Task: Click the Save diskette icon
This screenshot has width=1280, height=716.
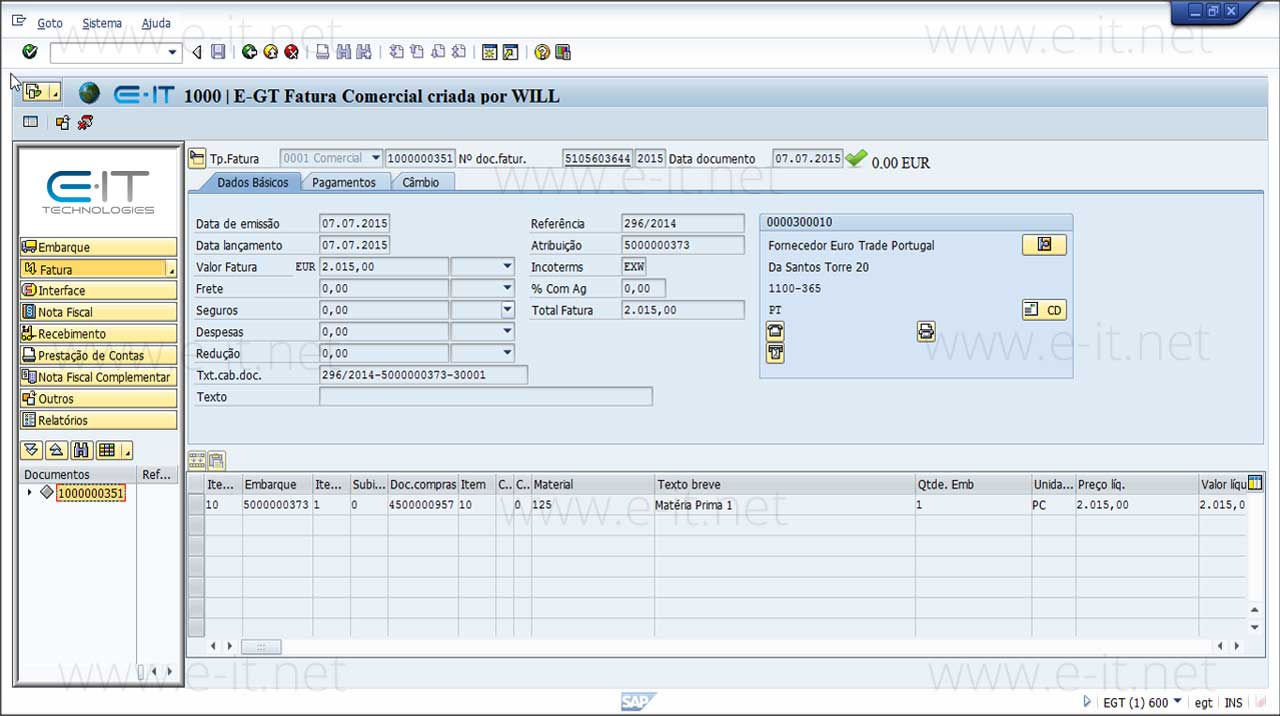Action: pos(218,52)
